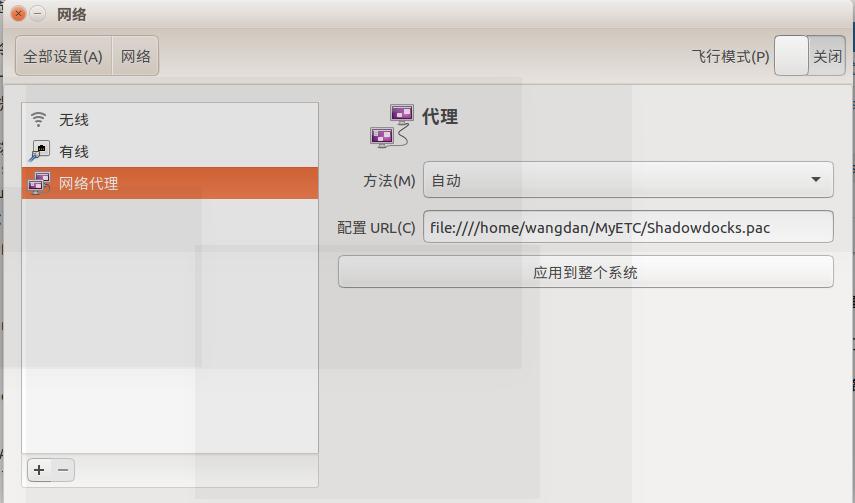Click the wireless Wi-Fi icon
855x503 pixels.
click(x=38, y=118)
